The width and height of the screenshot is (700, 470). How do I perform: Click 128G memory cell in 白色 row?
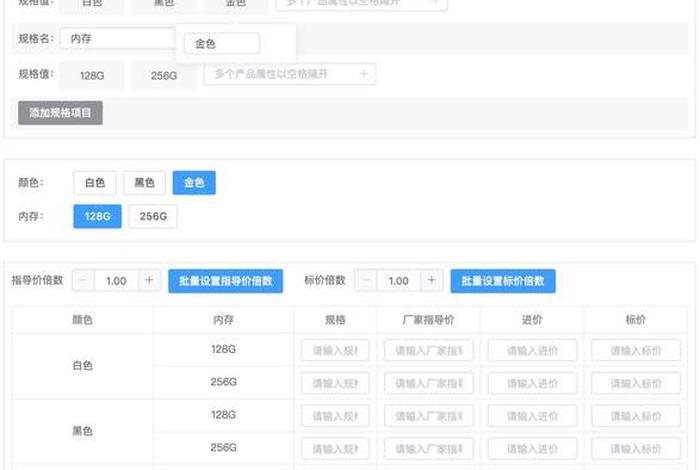coord(223,349)
